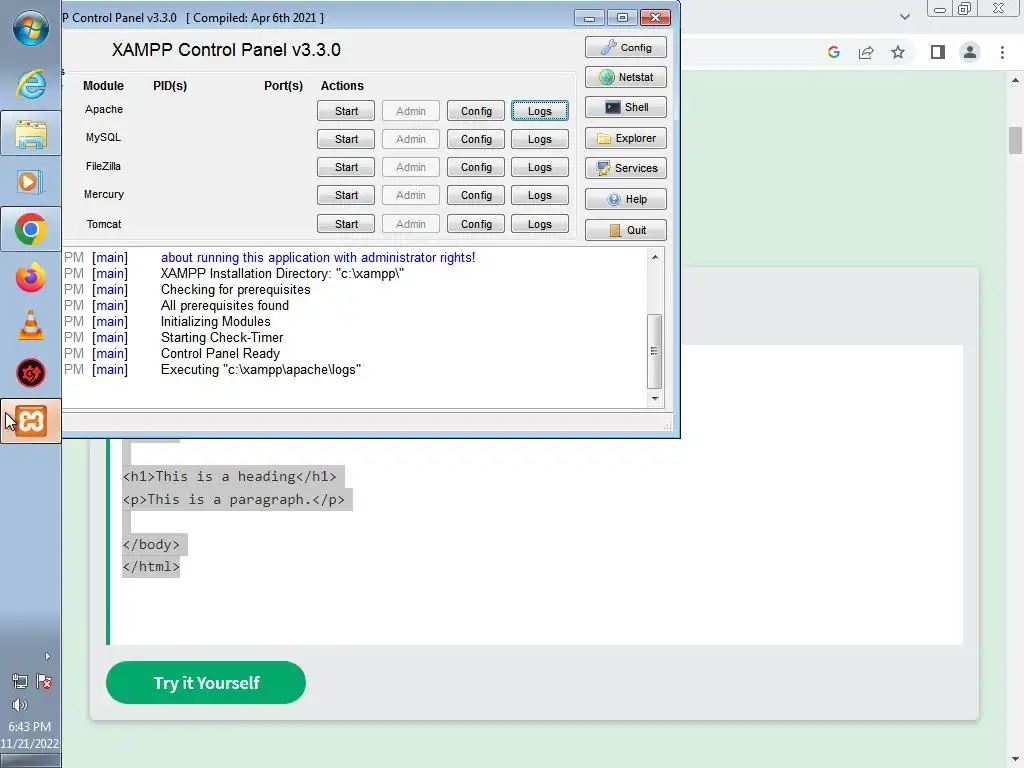Image resolution: width=1024 pixels, height=768 pixels.
Task: Show hidden tray icons arrow
Action: 47,656
